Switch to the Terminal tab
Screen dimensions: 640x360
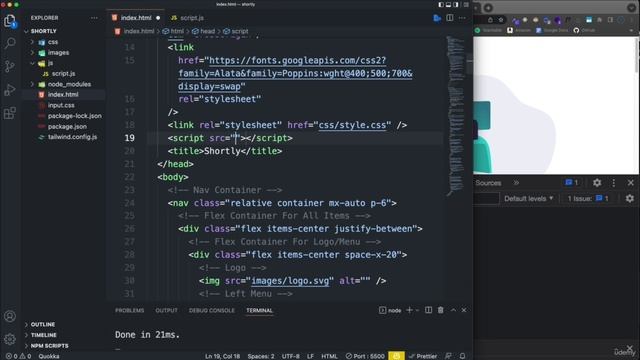[x=259, y=310]
